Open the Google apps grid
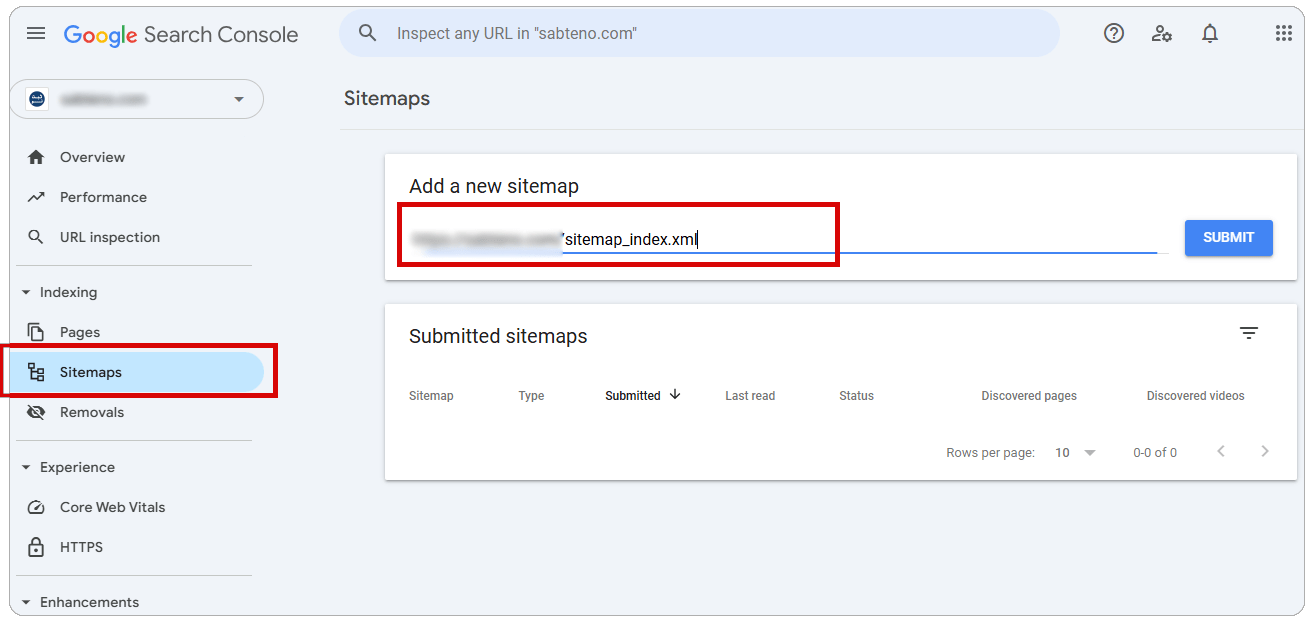 pos(1284,34)
